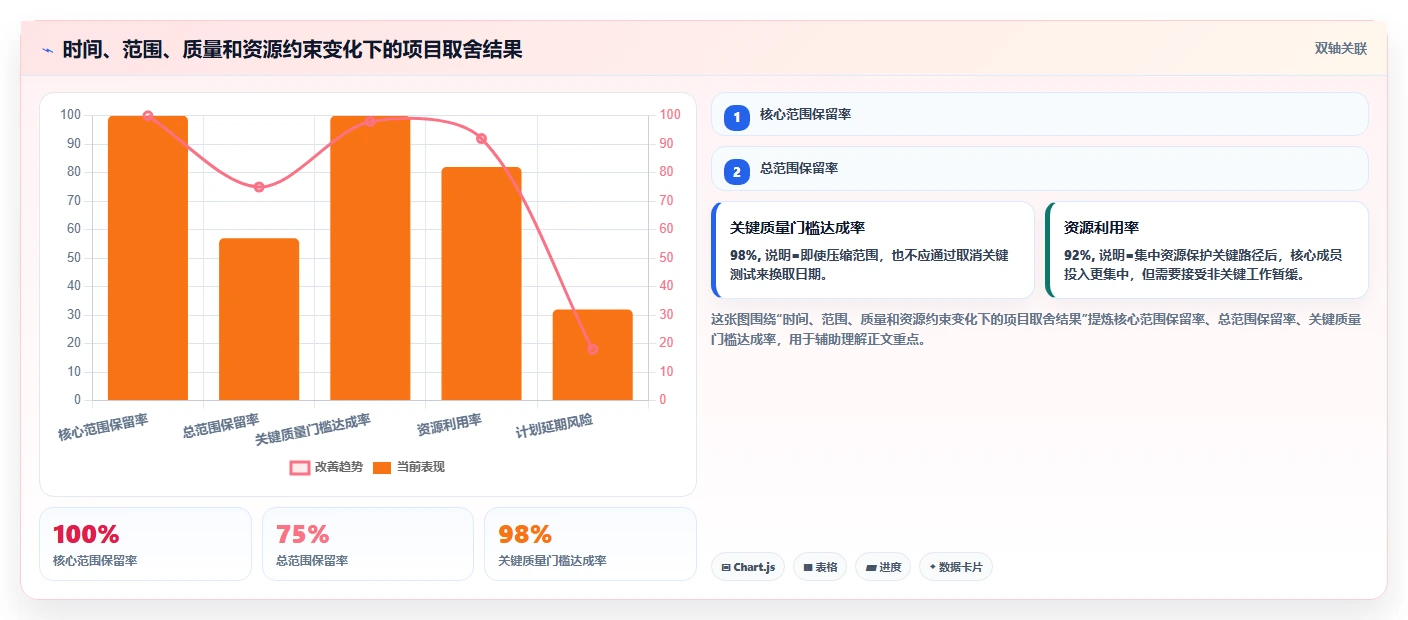Click the 表格 tag chip
This screenshot has height=620, width=1408.
(x=820, y=567)
